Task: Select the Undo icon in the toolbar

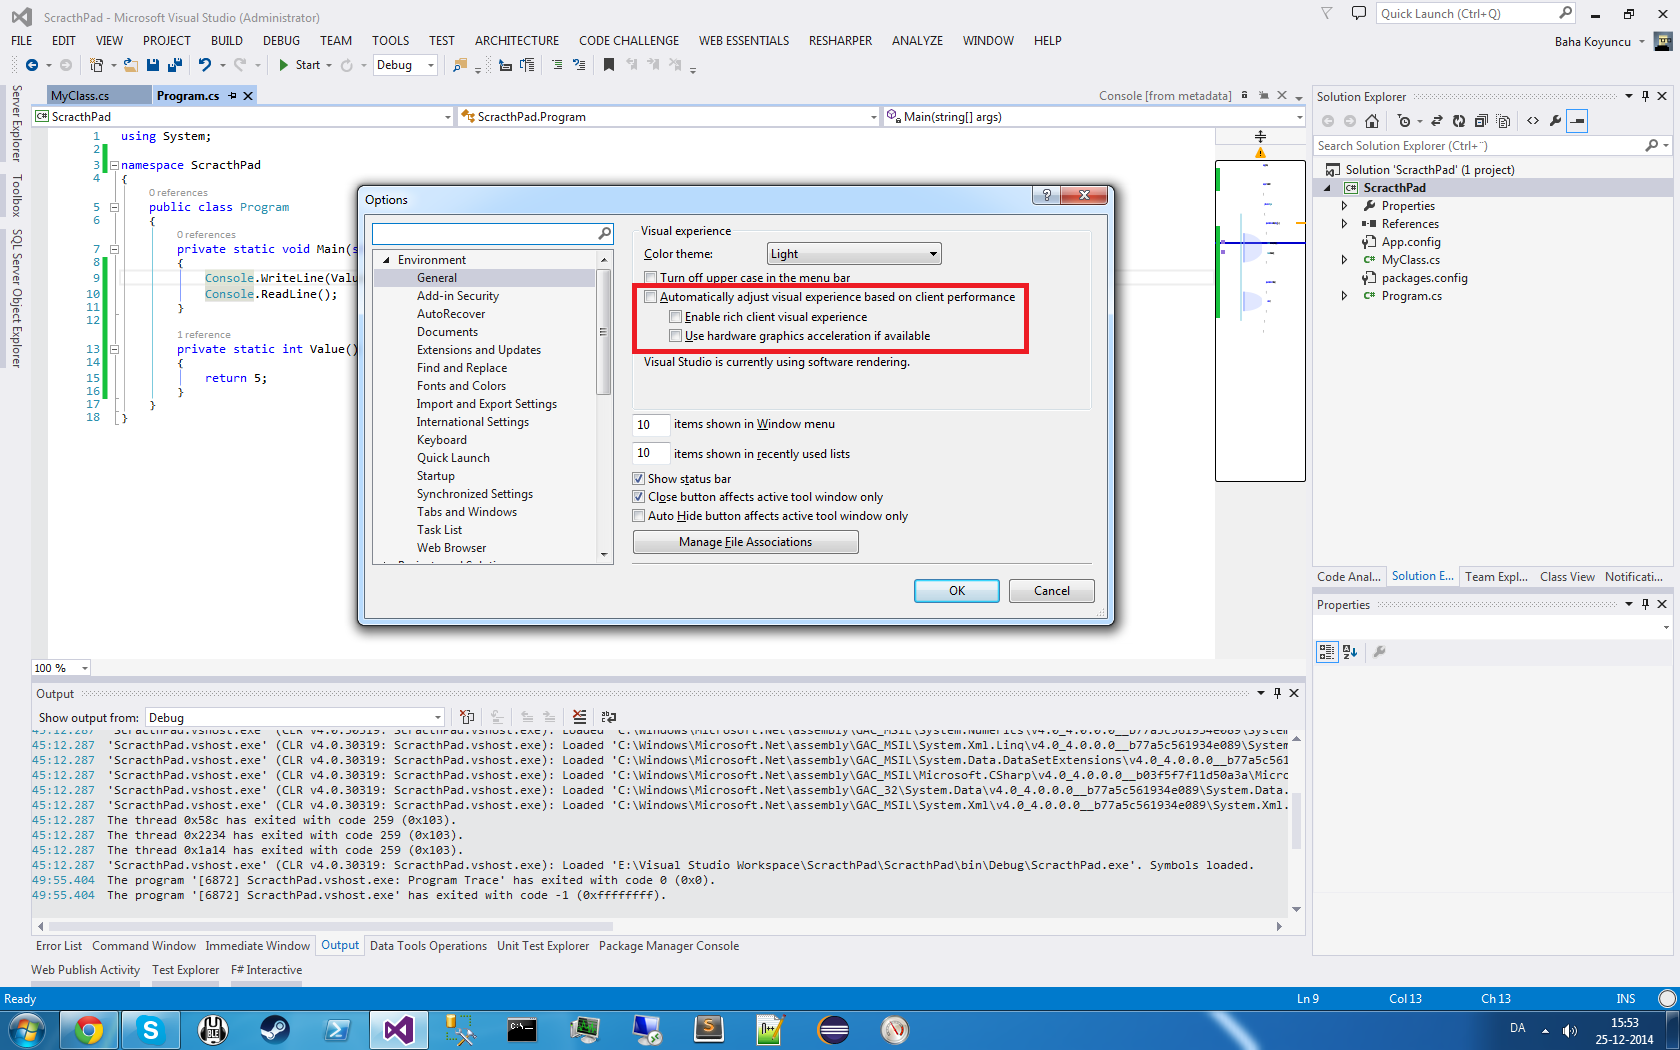Action: pyautogui.click(x=205, y=64)
